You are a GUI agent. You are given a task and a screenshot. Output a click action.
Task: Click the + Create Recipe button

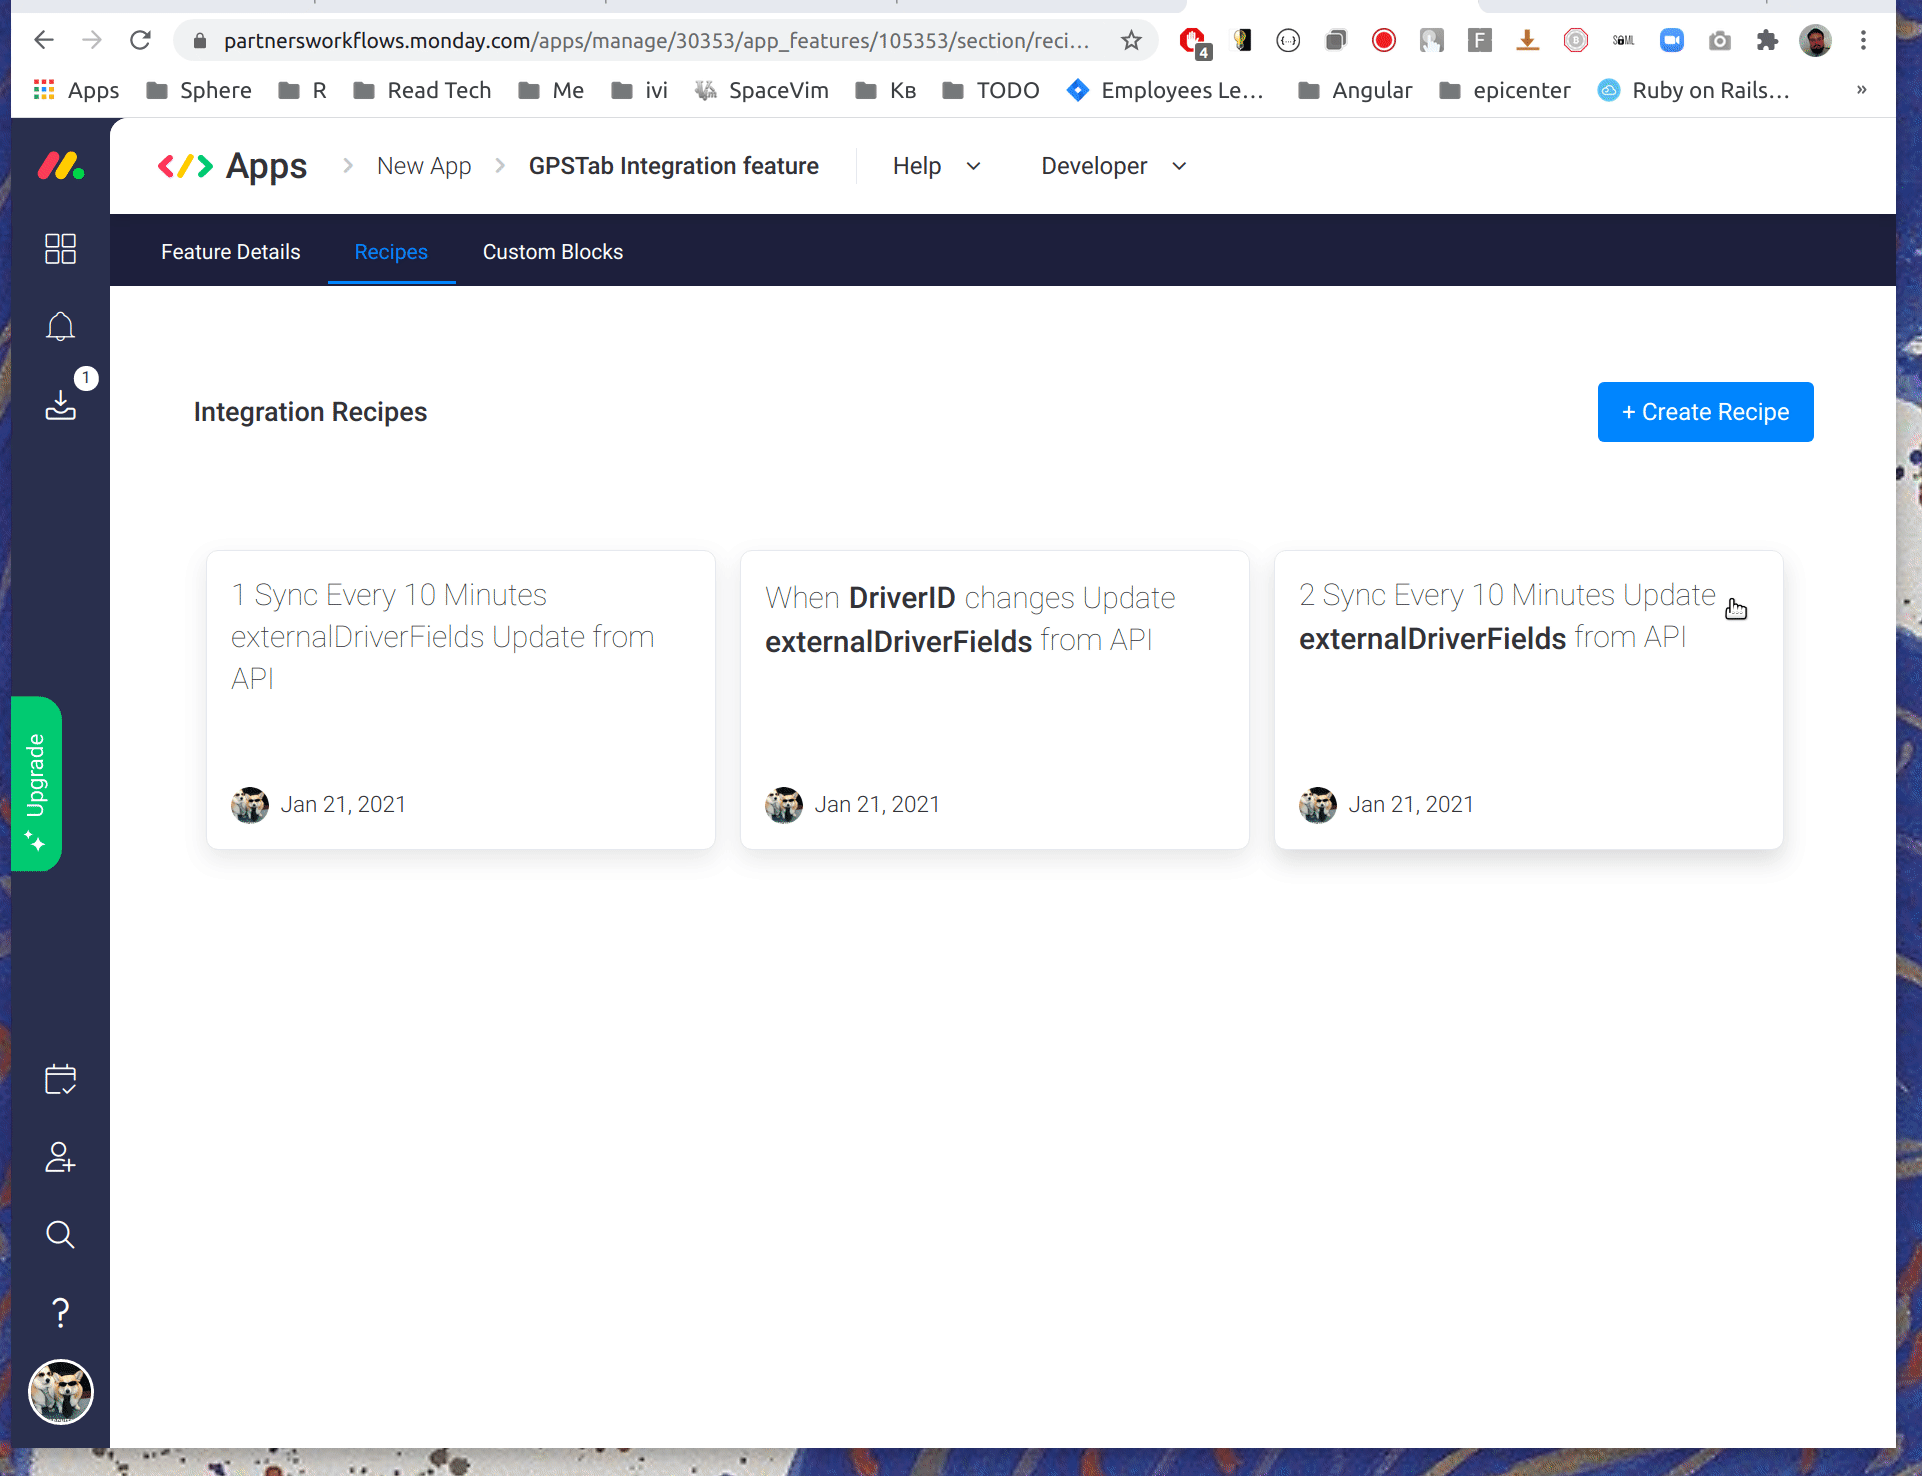(1704, 411)
